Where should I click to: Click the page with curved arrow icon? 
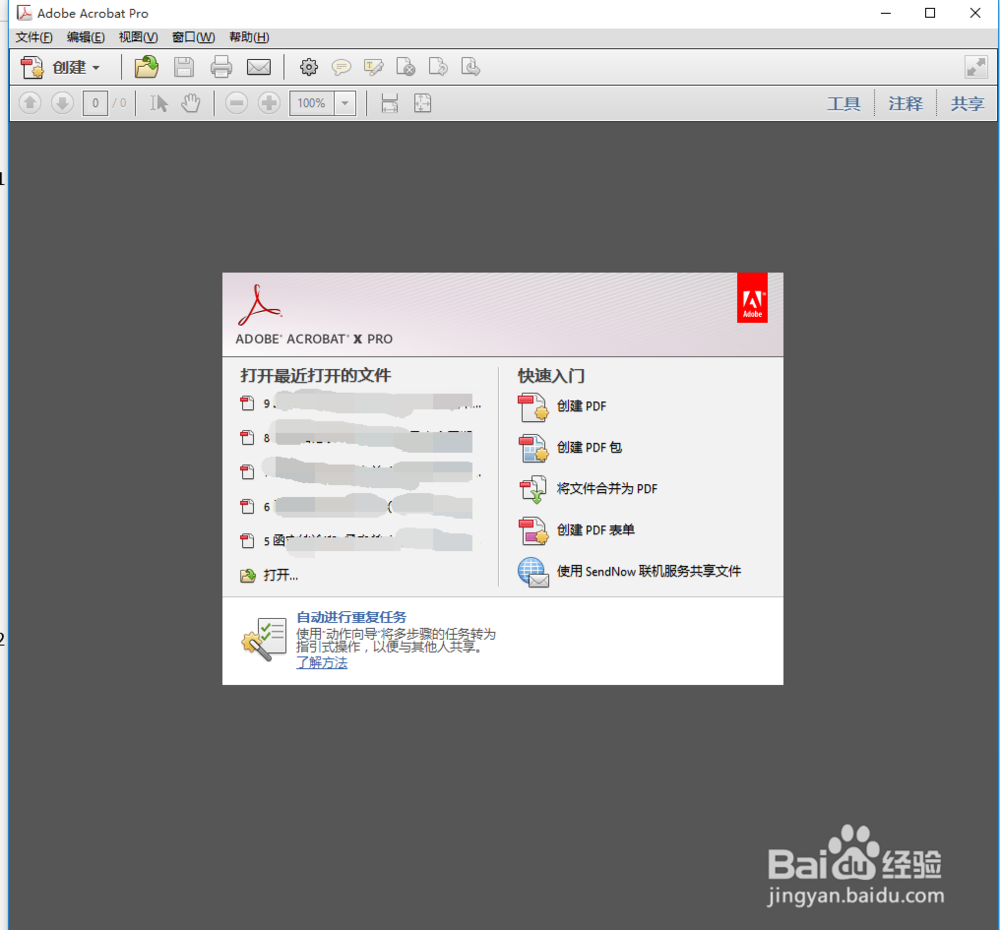[x=438, y=67]
